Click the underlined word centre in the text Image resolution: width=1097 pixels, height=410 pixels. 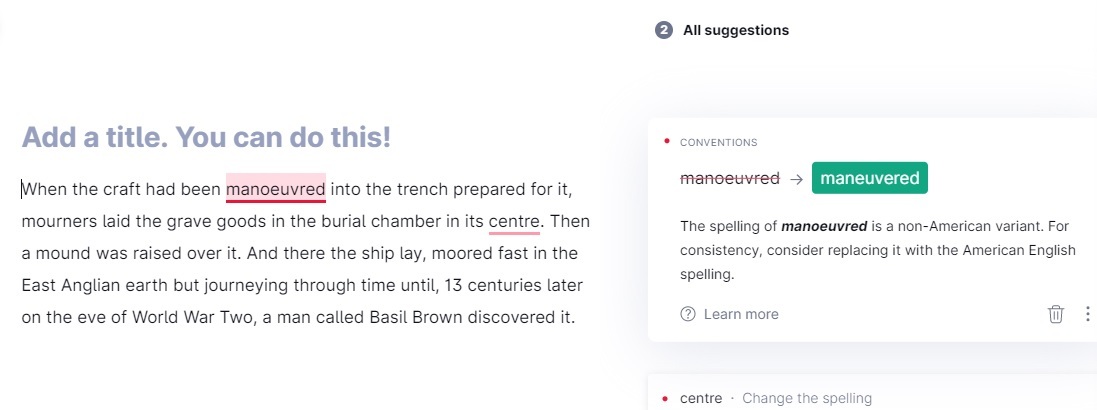coord(514,222)
